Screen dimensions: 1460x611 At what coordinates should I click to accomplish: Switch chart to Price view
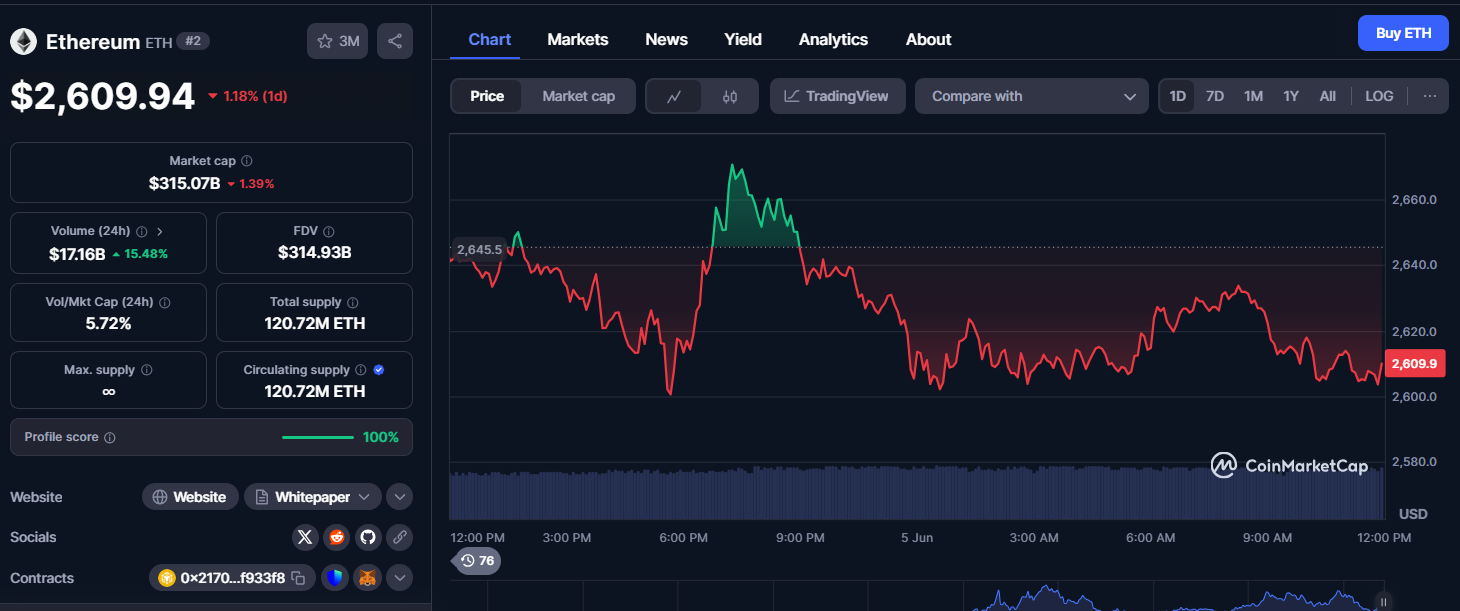tap(487, 96)
